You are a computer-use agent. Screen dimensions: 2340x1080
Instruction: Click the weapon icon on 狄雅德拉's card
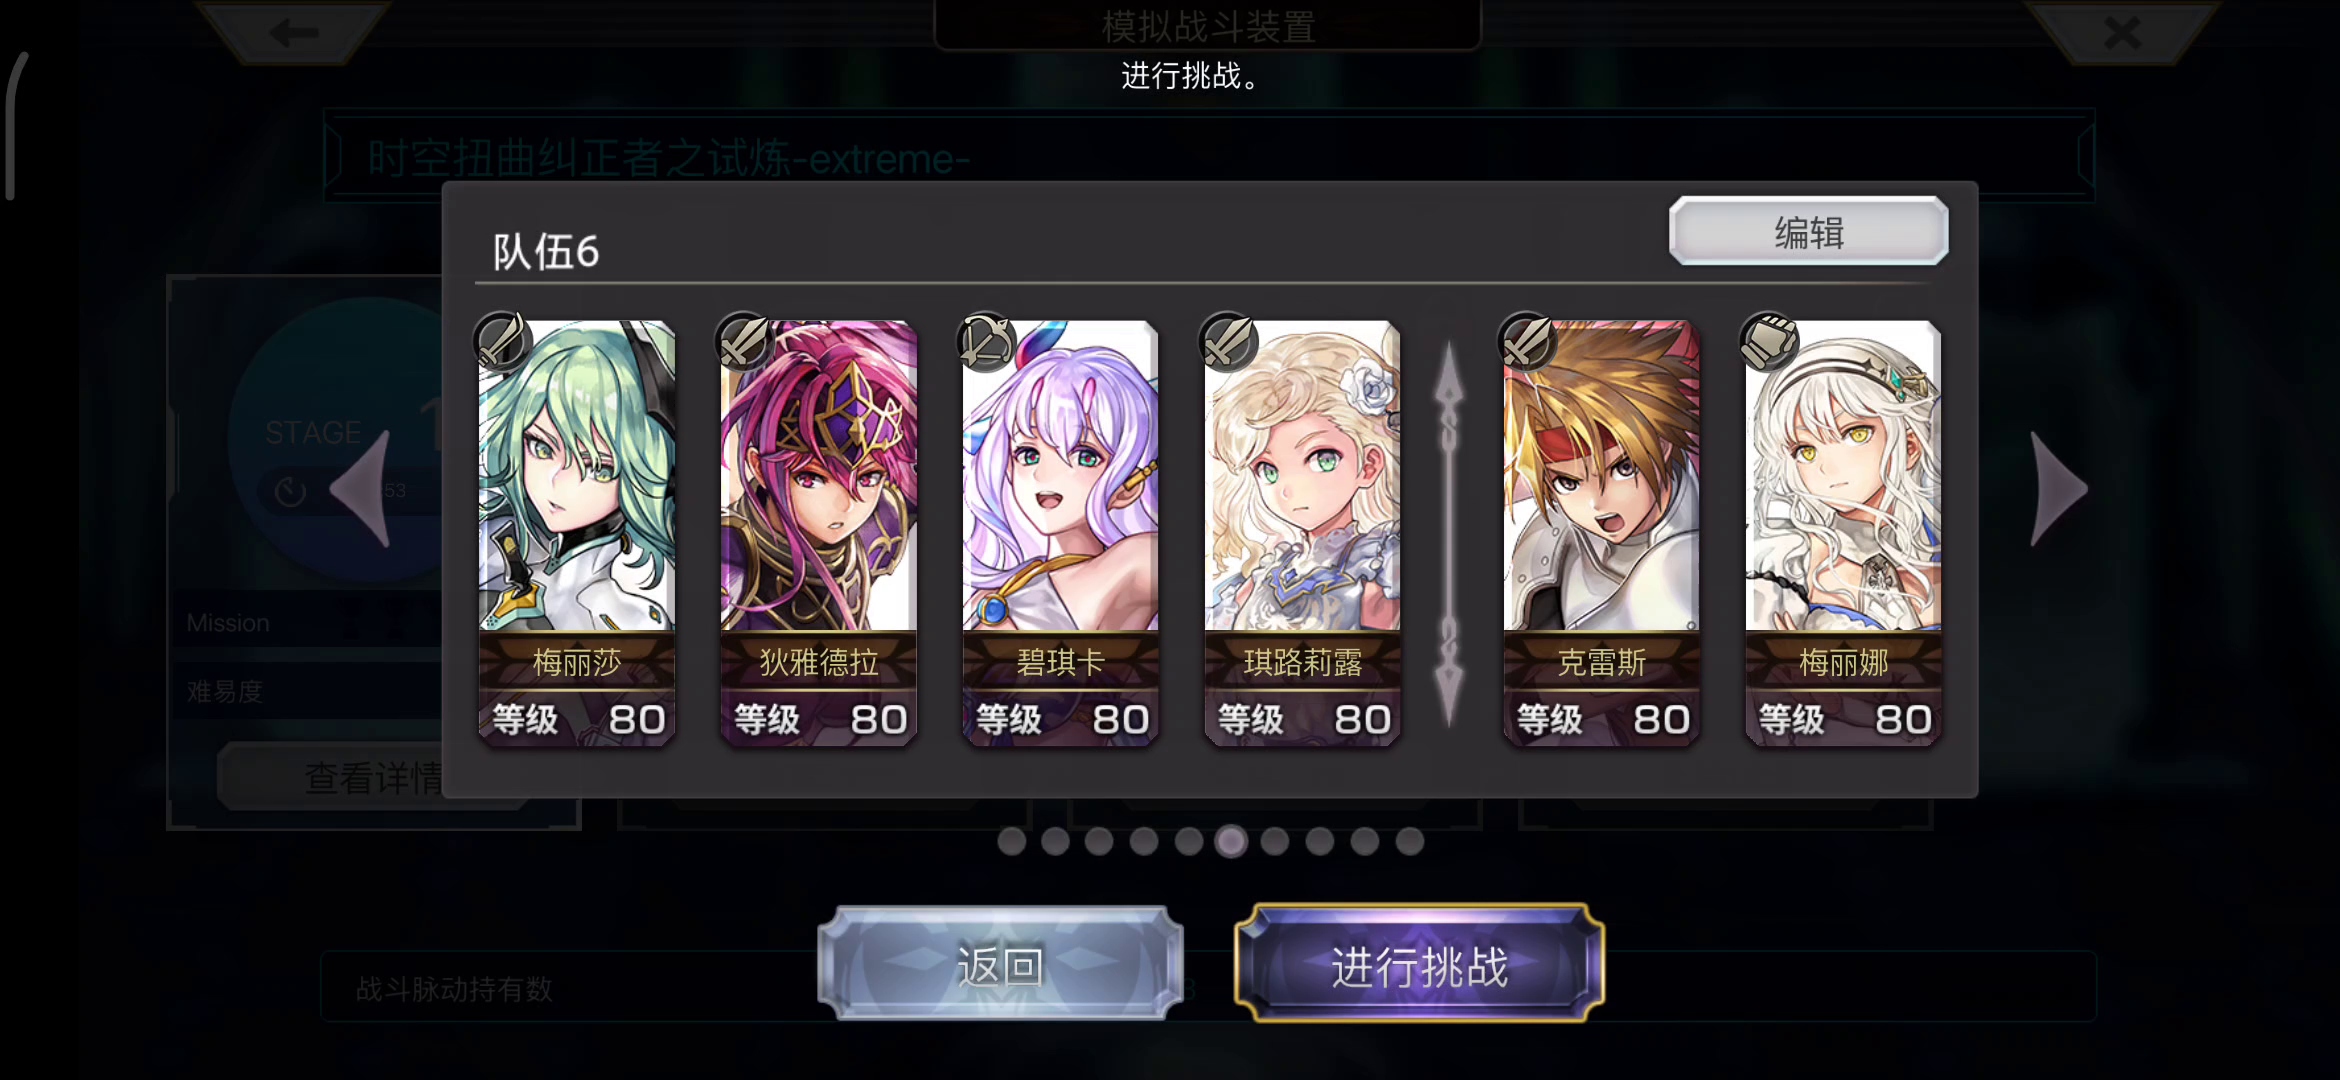point(745,342)
